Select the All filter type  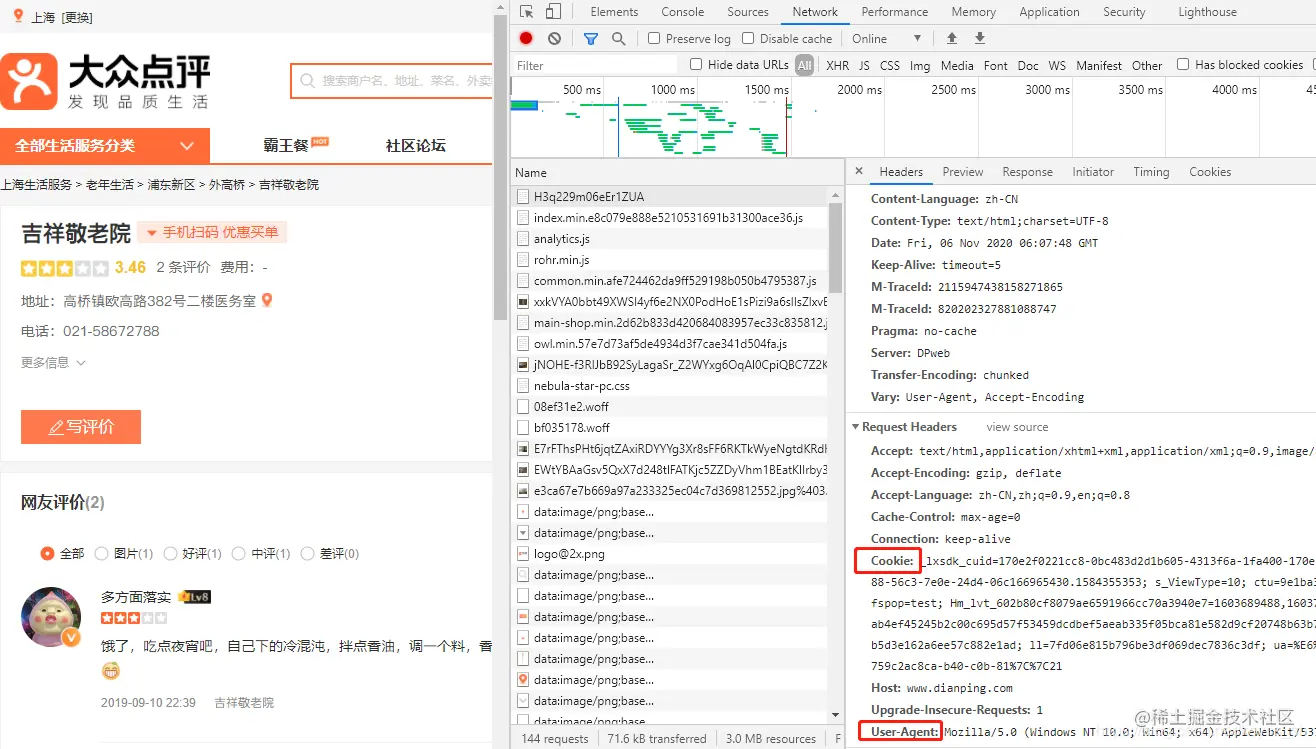pyautogui.click(x=805, y=65)
